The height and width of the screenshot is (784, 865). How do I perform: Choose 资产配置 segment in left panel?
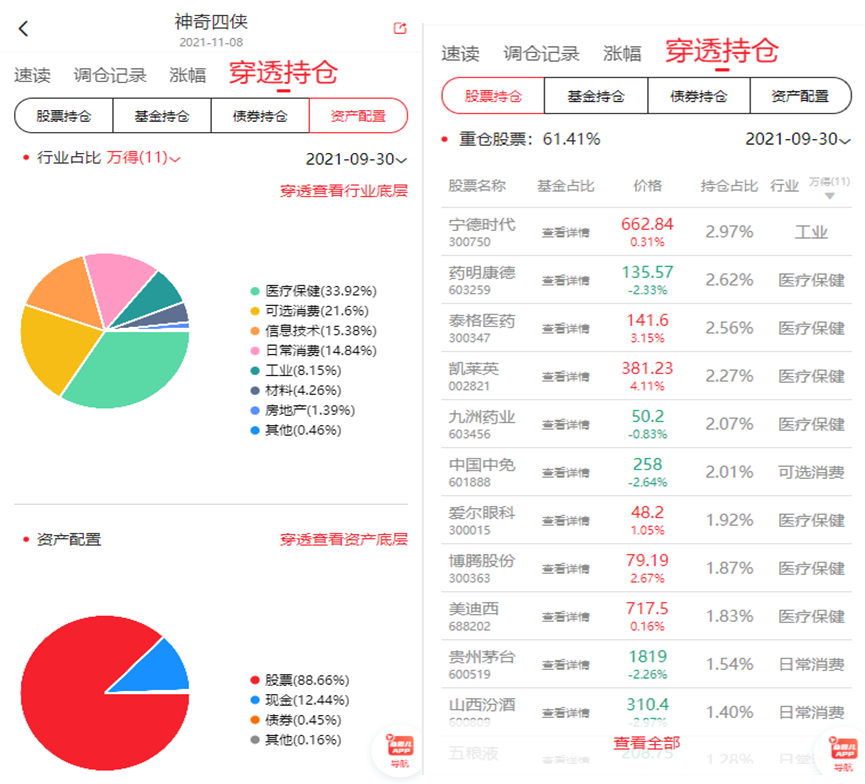point(359,116)
